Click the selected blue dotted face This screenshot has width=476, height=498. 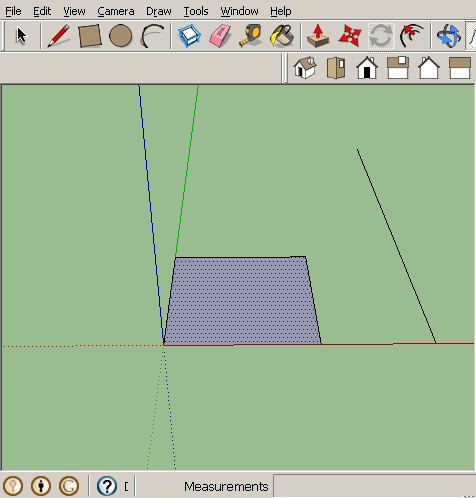pyautogui.click(x=243, y=301)
